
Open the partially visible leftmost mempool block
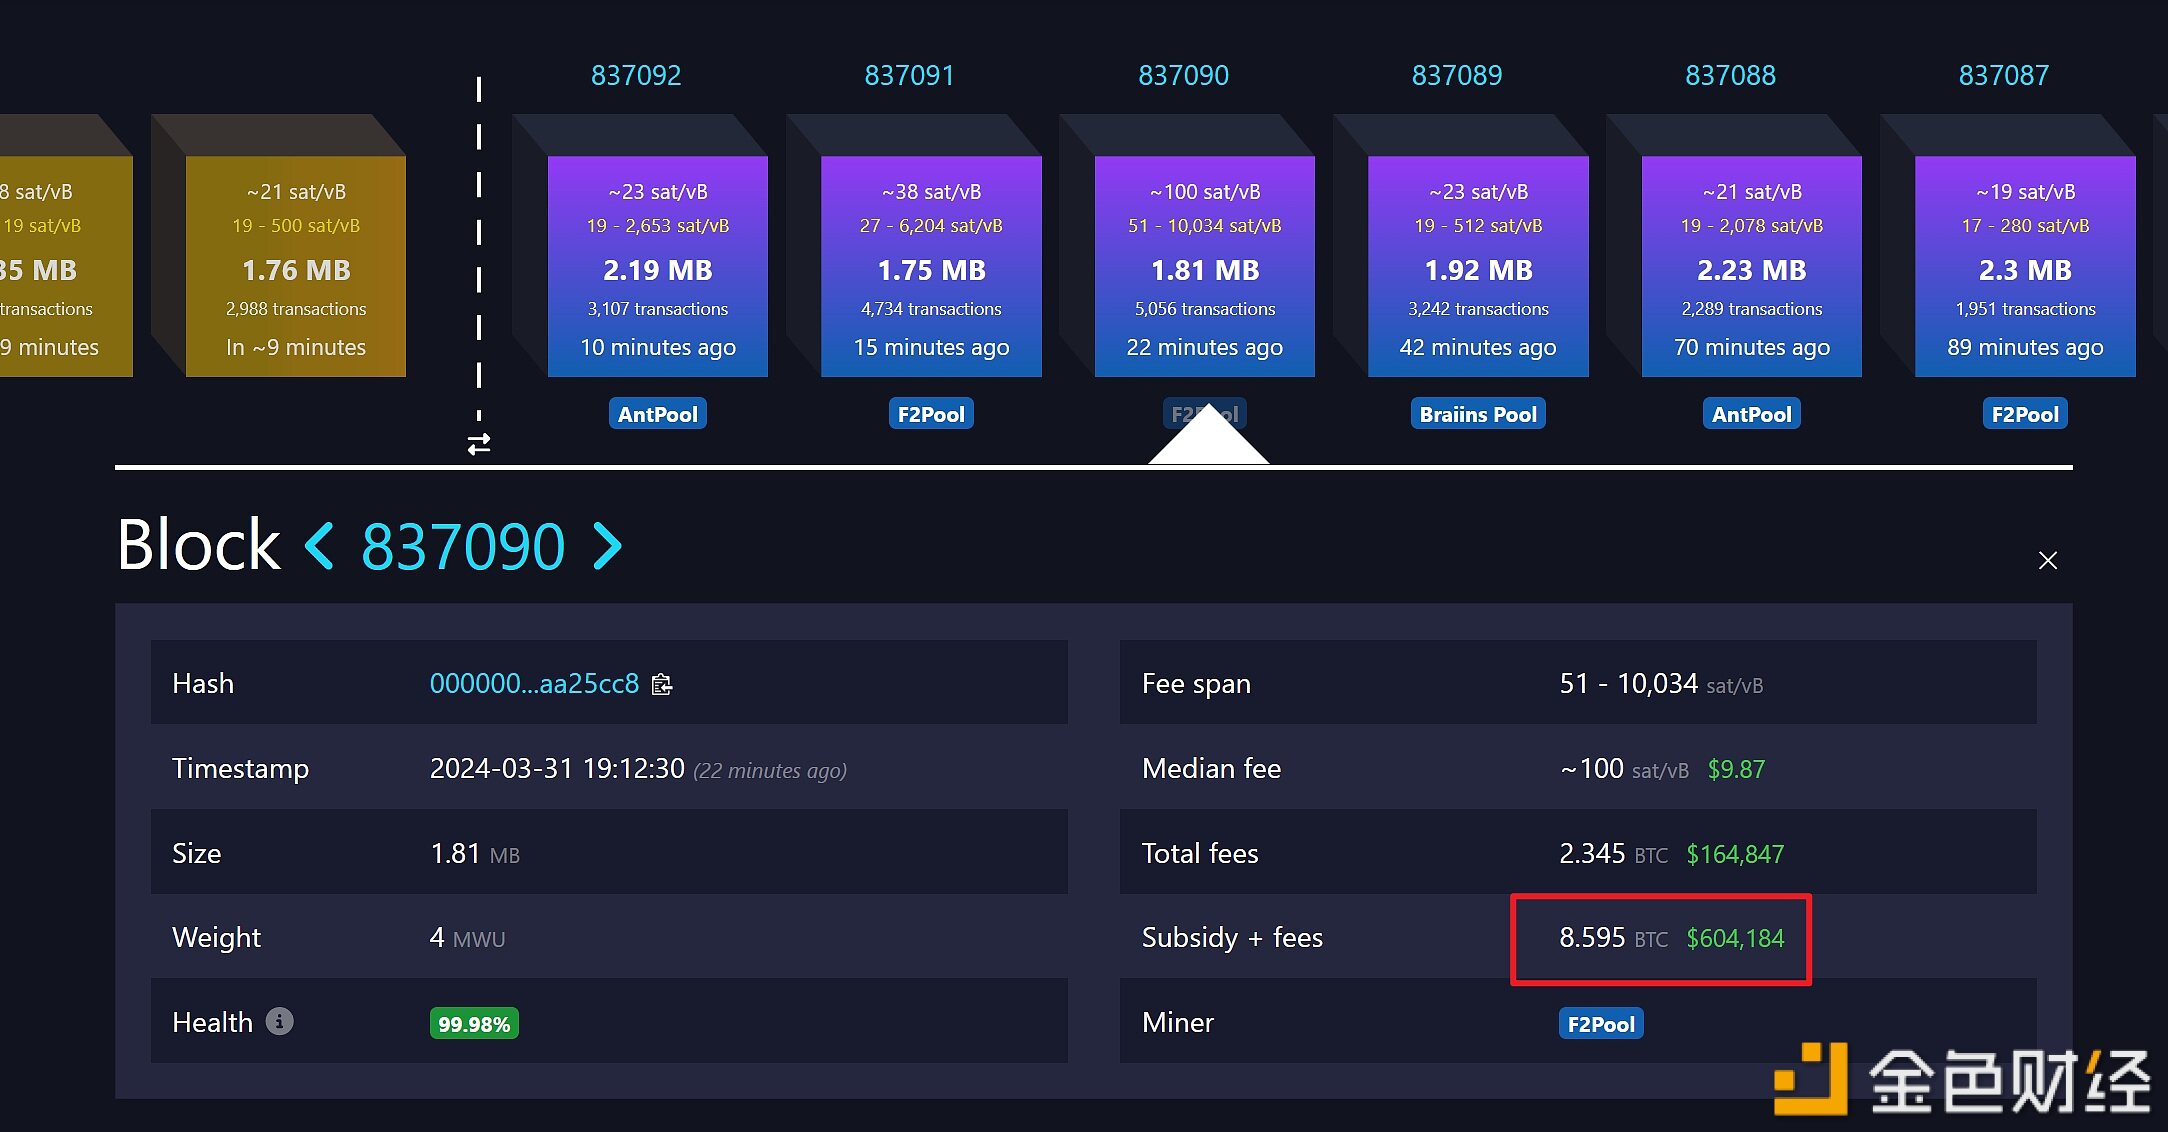coord(66,266)
